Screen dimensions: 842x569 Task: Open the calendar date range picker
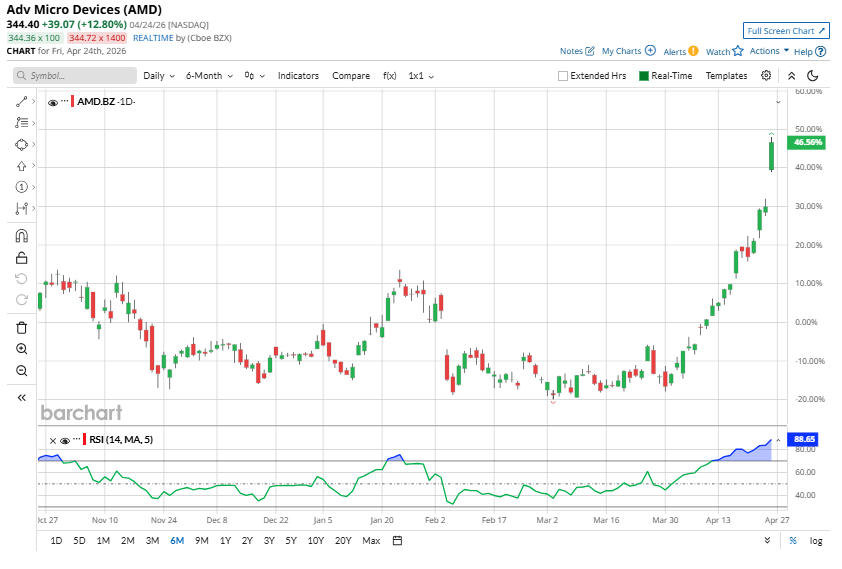[x=397, y=541]
